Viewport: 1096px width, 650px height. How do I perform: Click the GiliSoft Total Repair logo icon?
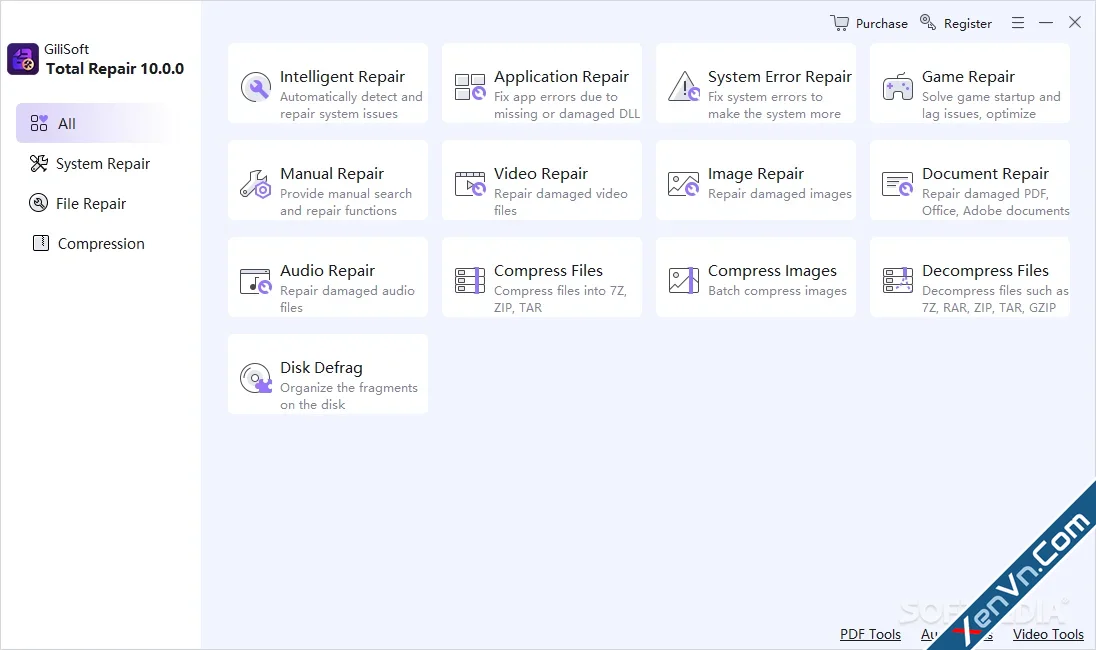(x=23, y=59)
